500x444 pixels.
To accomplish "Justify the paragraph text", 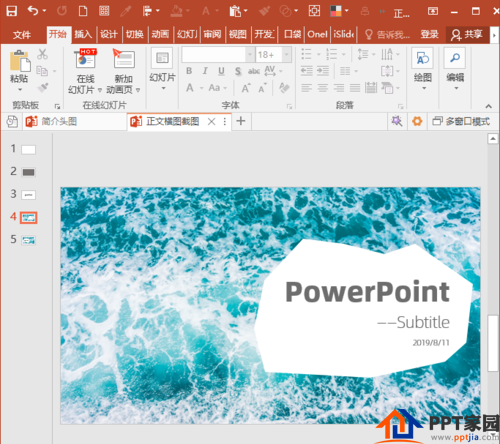I will [355, 88].
